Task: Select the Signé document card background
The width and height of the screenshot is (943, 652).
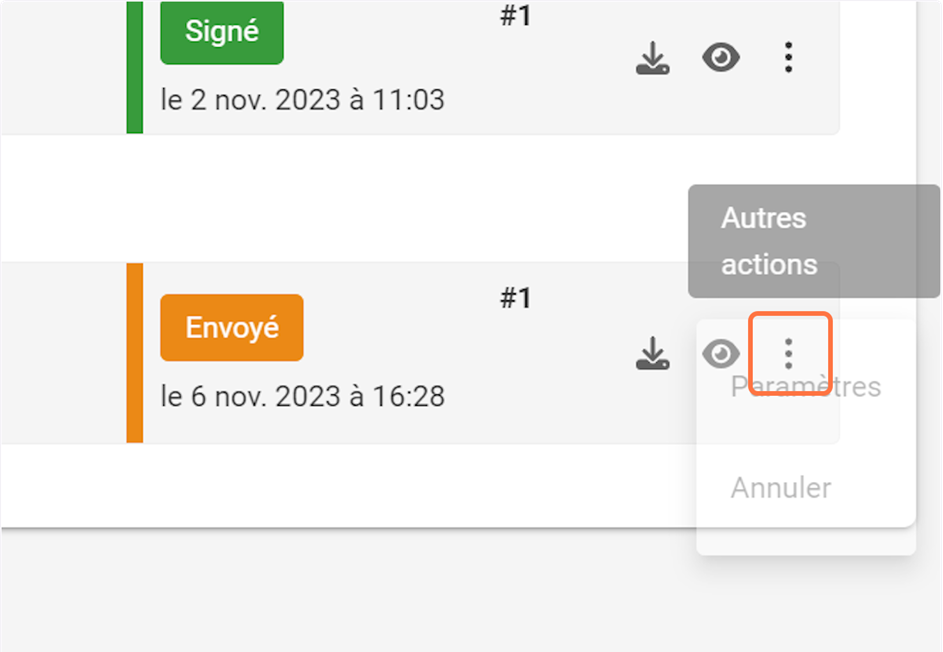Action: tap(420, 60)
